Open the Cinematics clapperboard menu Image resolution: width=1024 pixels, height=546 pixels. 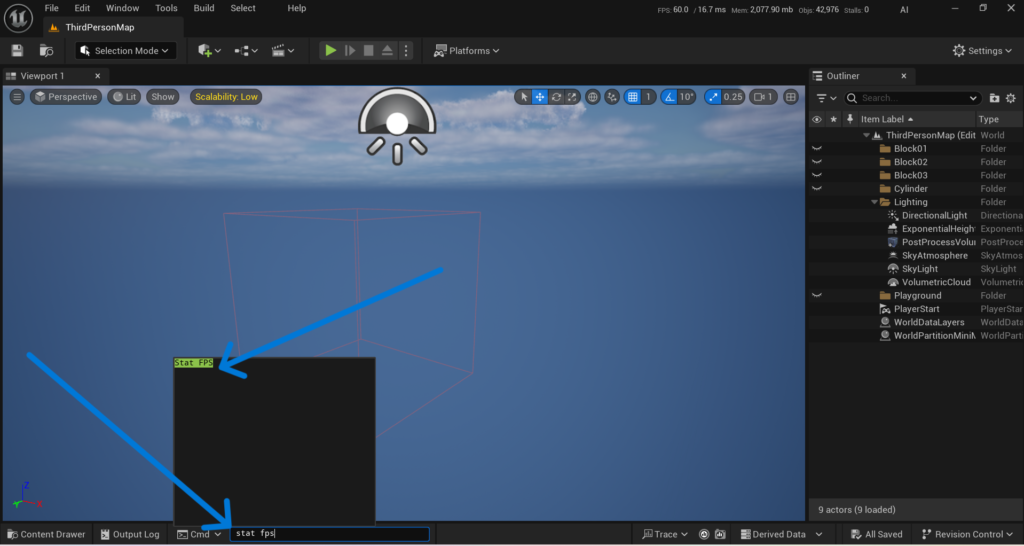[283, 50]
